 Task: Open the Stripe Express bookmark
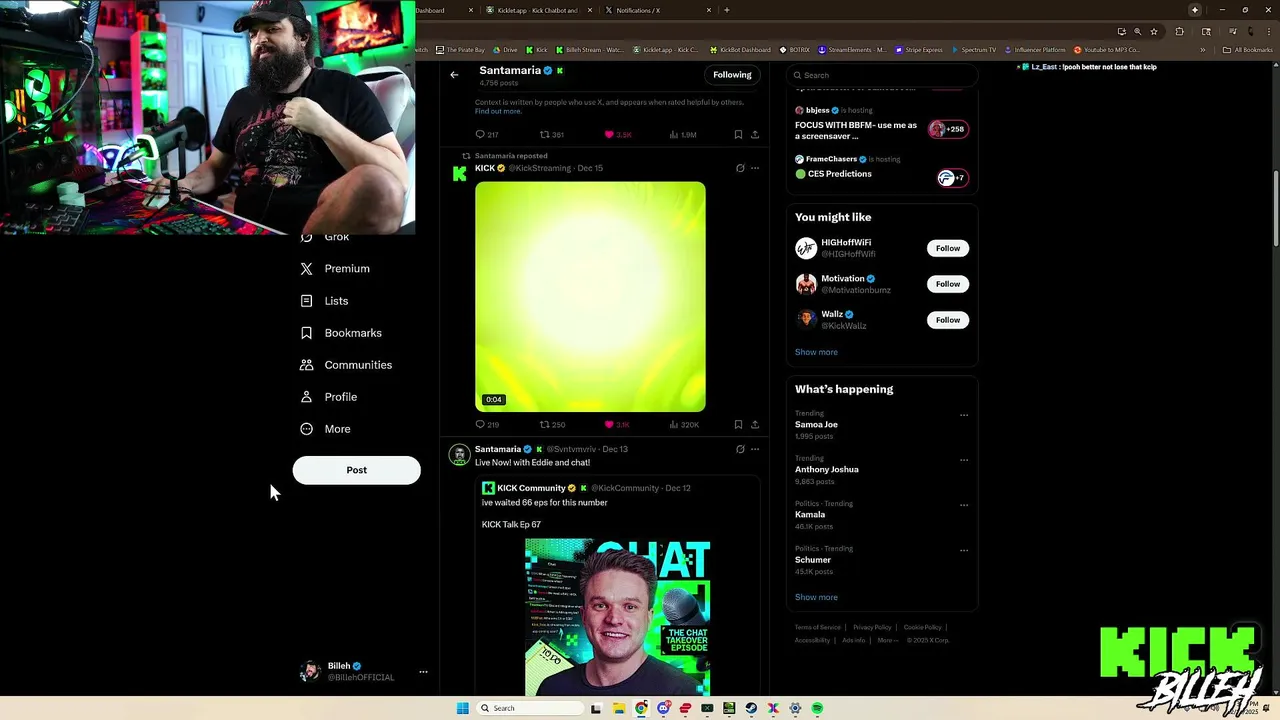tap(919, 50)
